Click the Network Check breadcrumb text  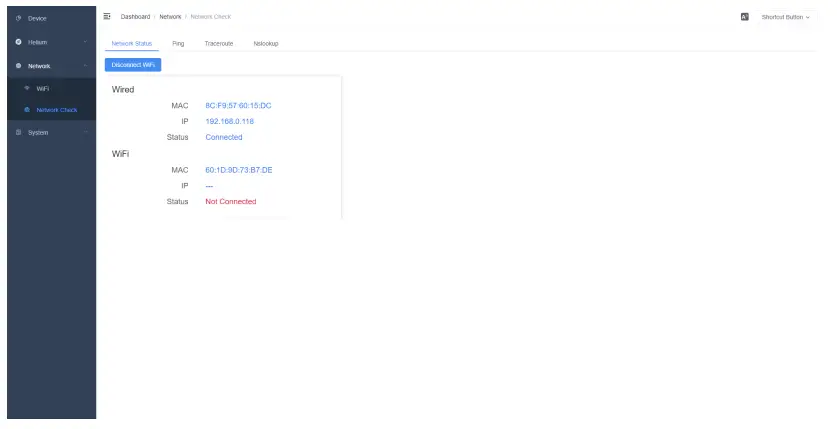pos(211,17)
